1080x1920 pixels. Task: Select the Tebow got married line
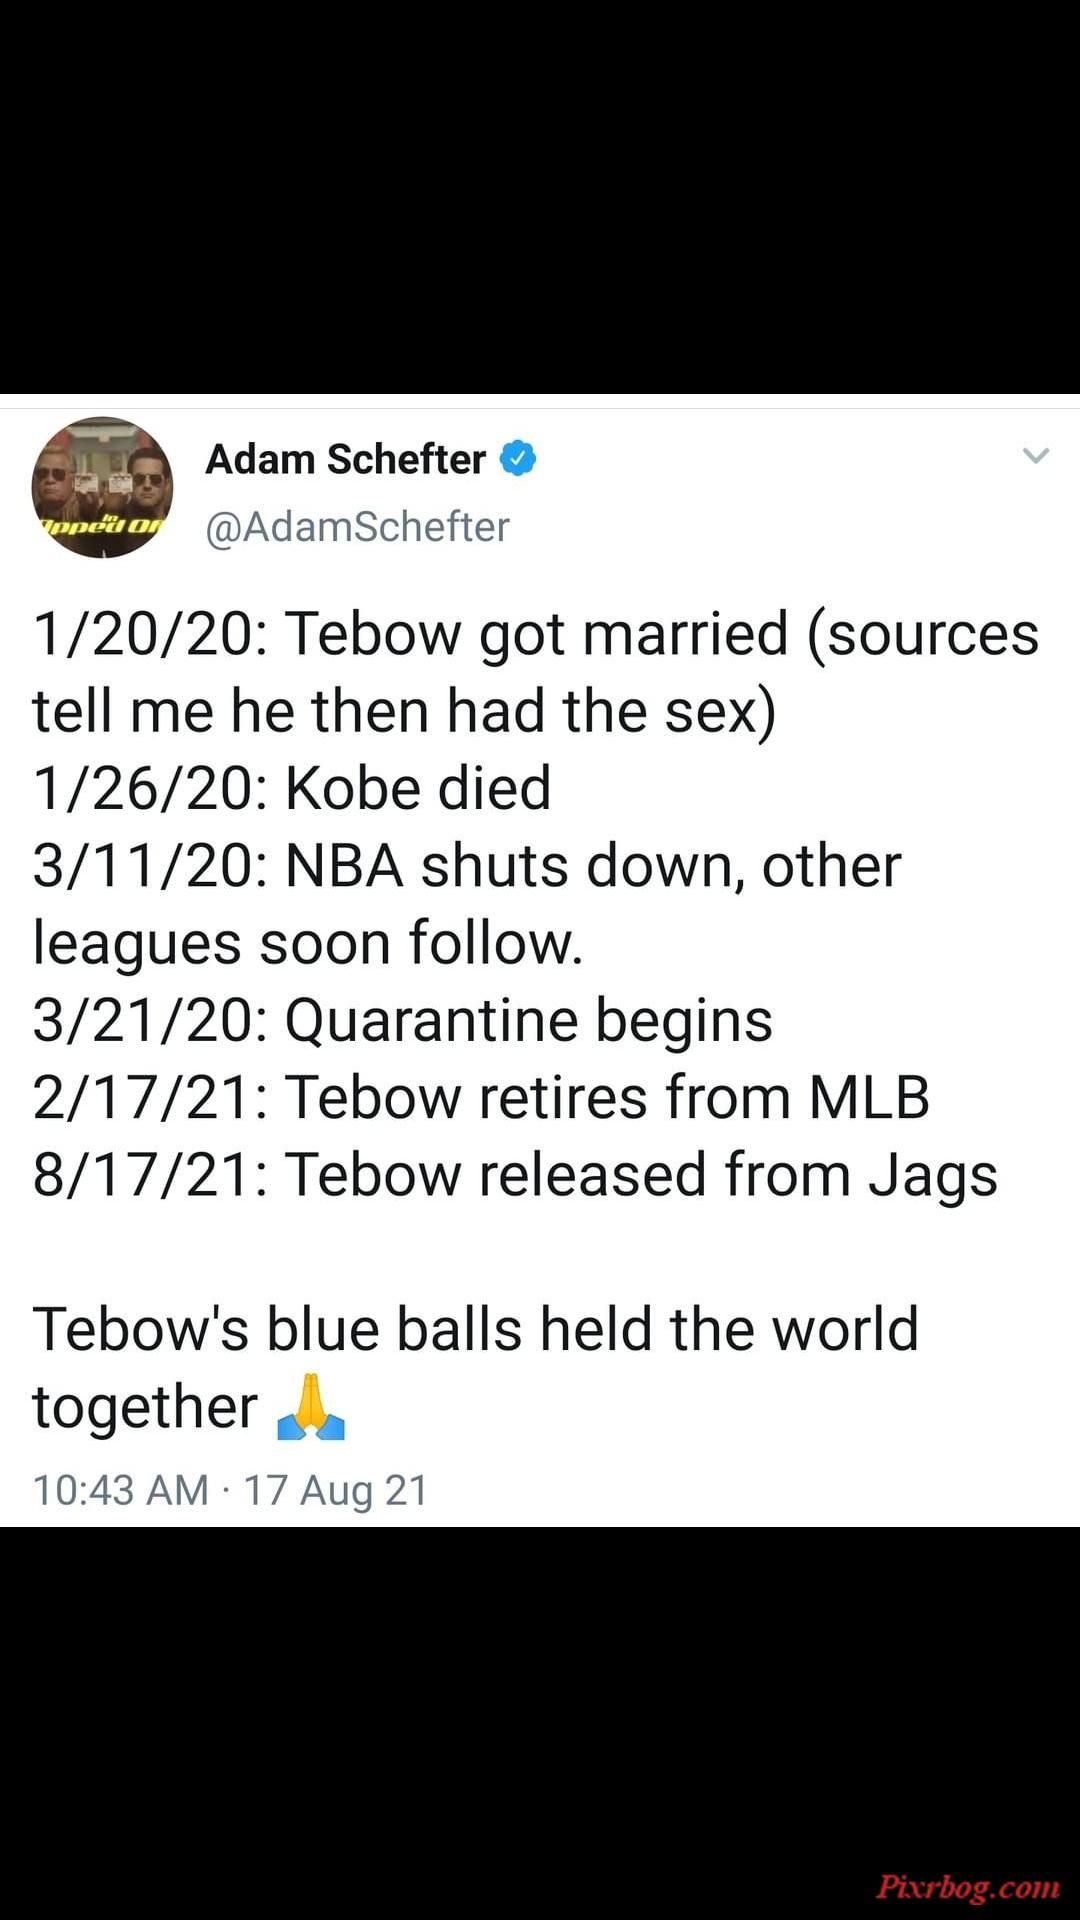536,634
